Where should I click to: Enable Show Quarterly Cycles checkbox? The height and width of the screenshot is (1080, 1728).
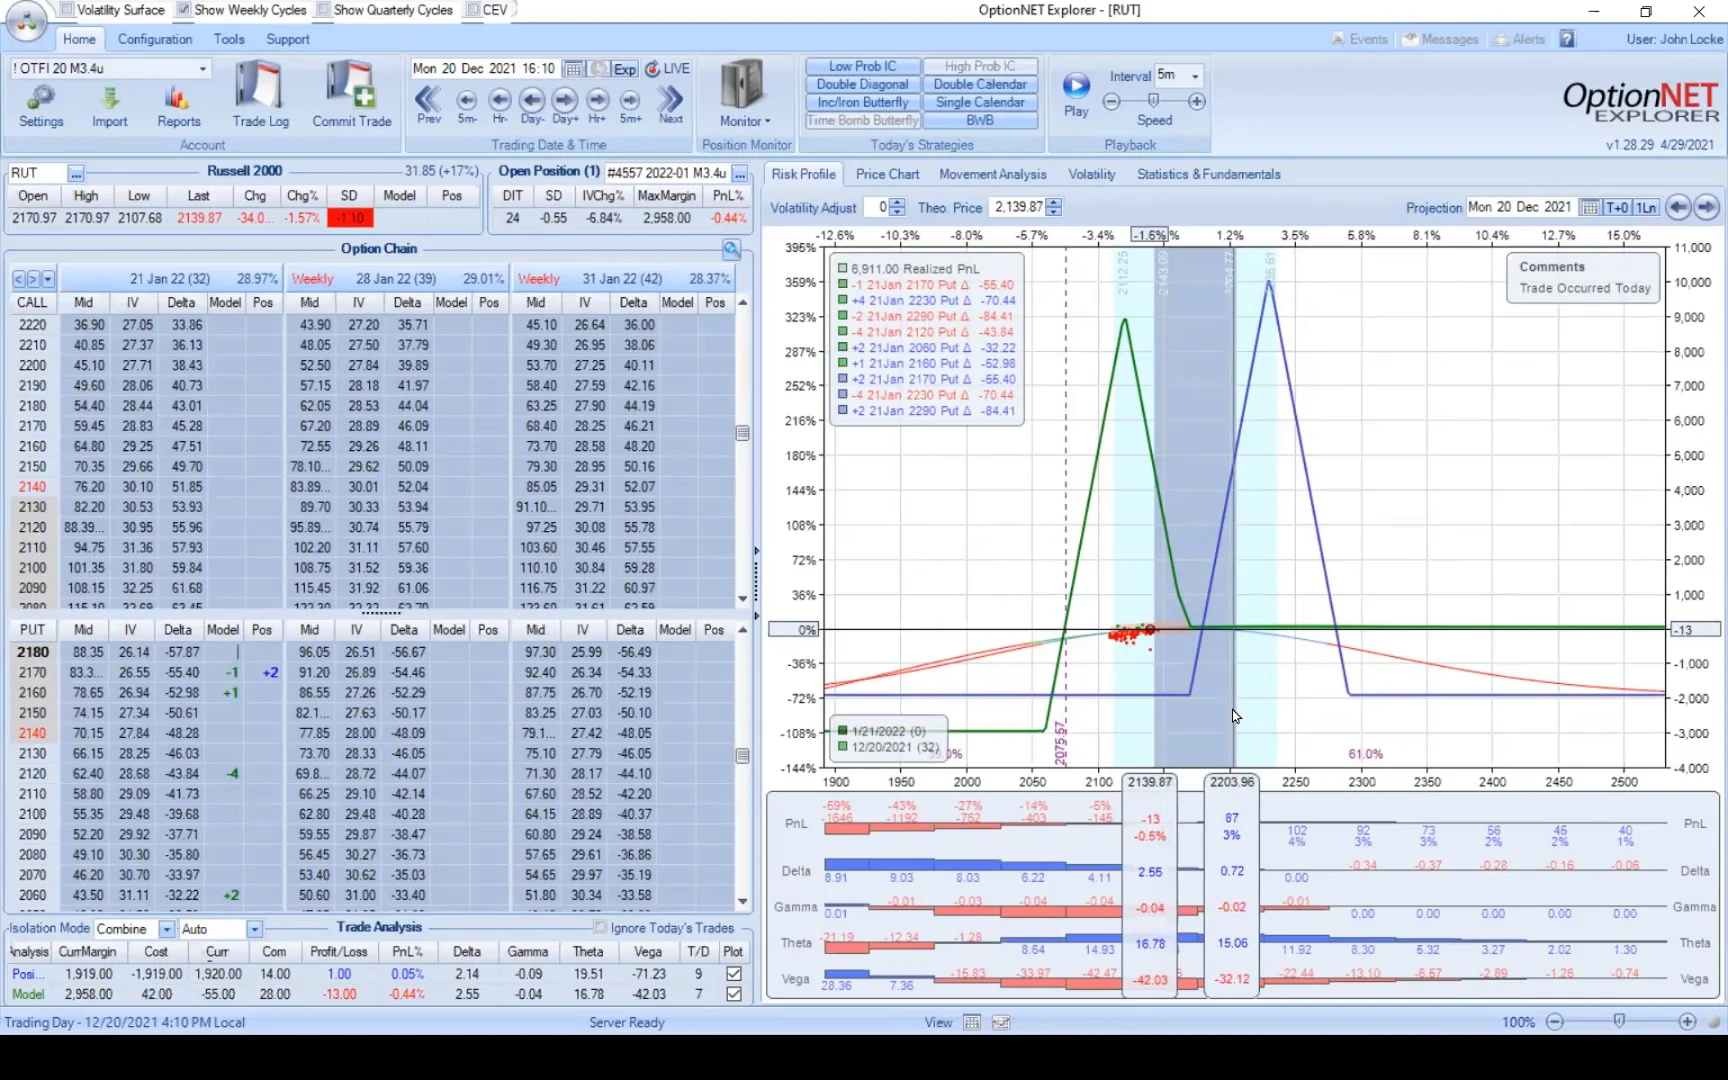pyautogui.click(x=323, y=10)
